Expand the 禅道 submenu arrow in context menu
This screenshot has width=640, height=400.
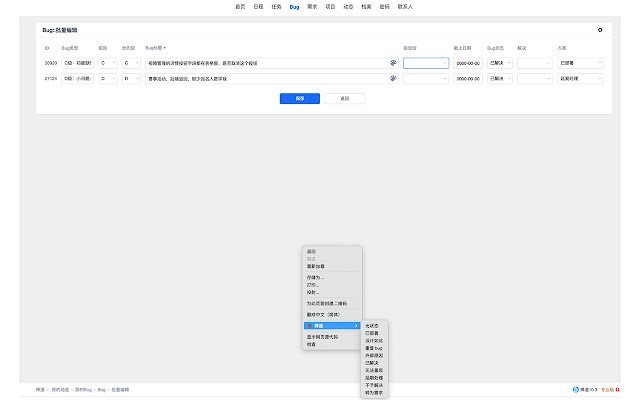click(x=356, y=326)
